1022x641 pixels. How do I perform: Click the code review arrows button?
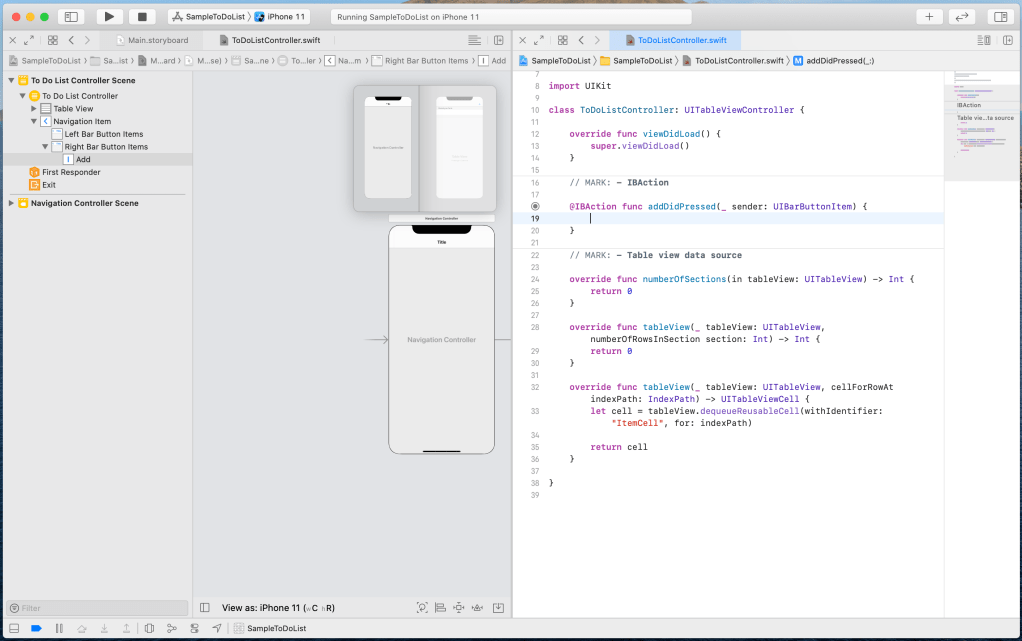961,17
